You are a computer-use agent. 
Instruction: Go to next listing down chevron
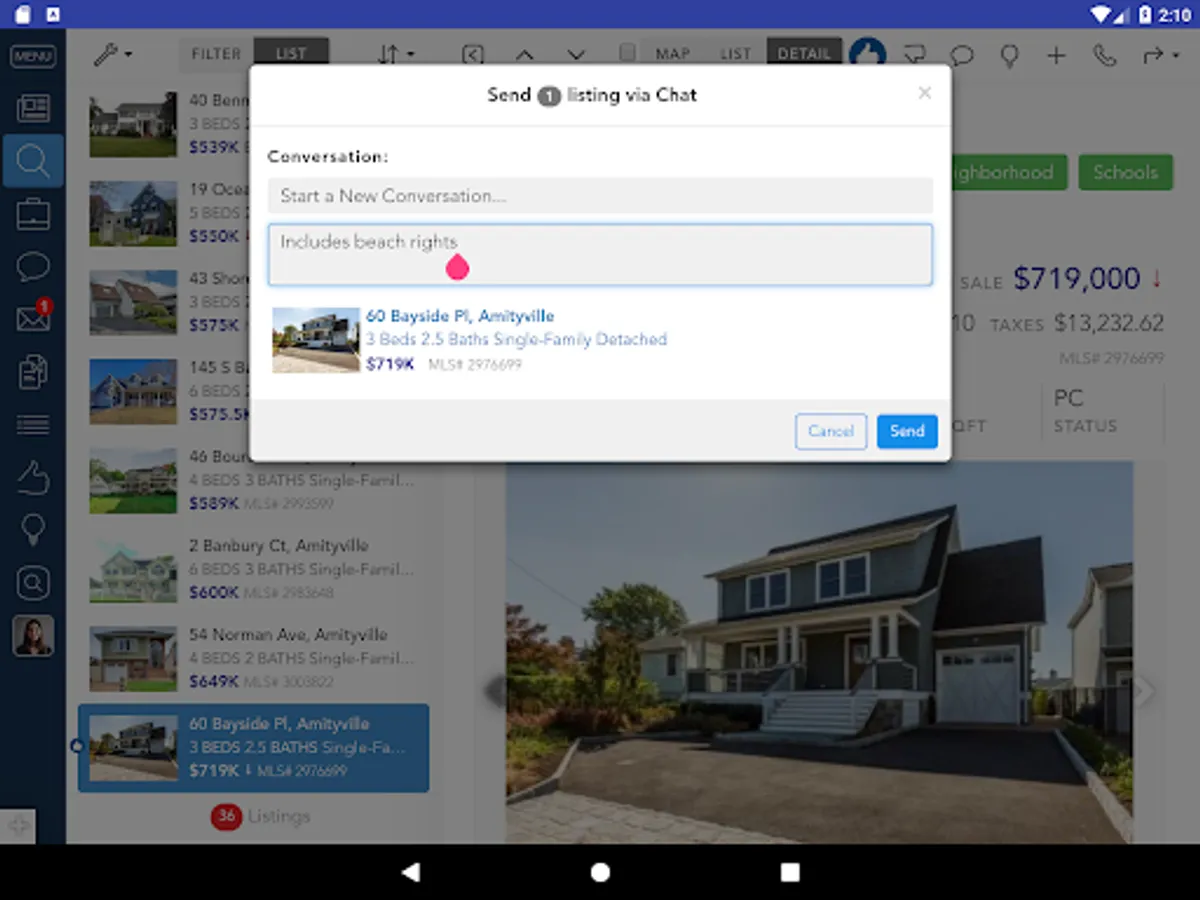(576, 55)
